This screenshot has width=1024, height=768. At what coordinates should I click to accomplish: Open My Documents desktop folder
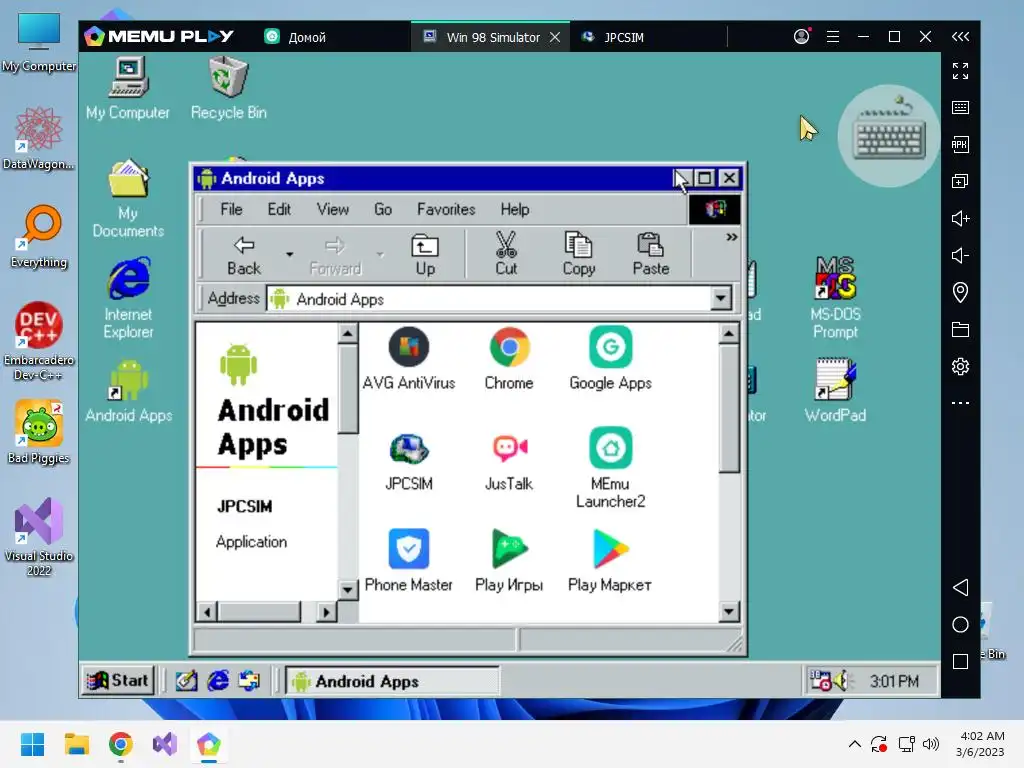(128, 199)
